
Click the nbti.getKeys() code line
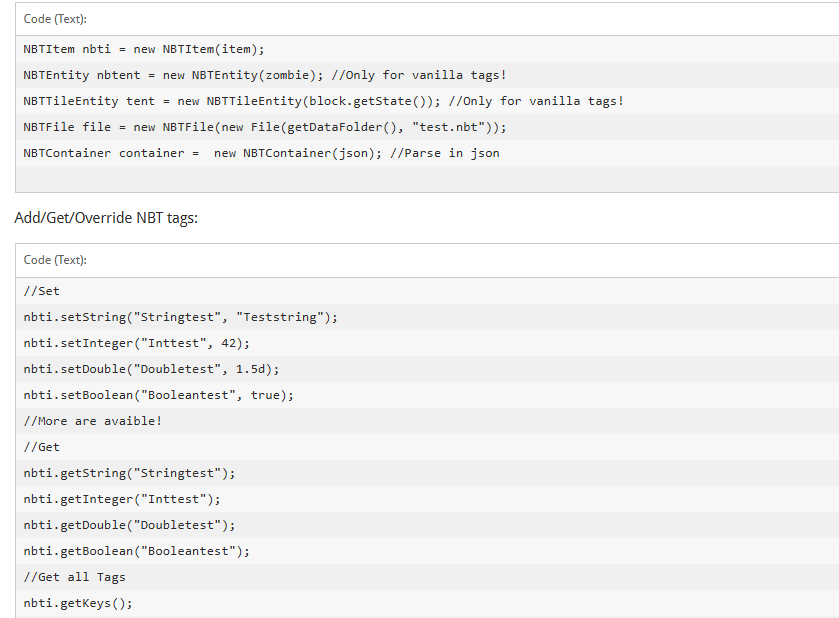coord(78,603)
